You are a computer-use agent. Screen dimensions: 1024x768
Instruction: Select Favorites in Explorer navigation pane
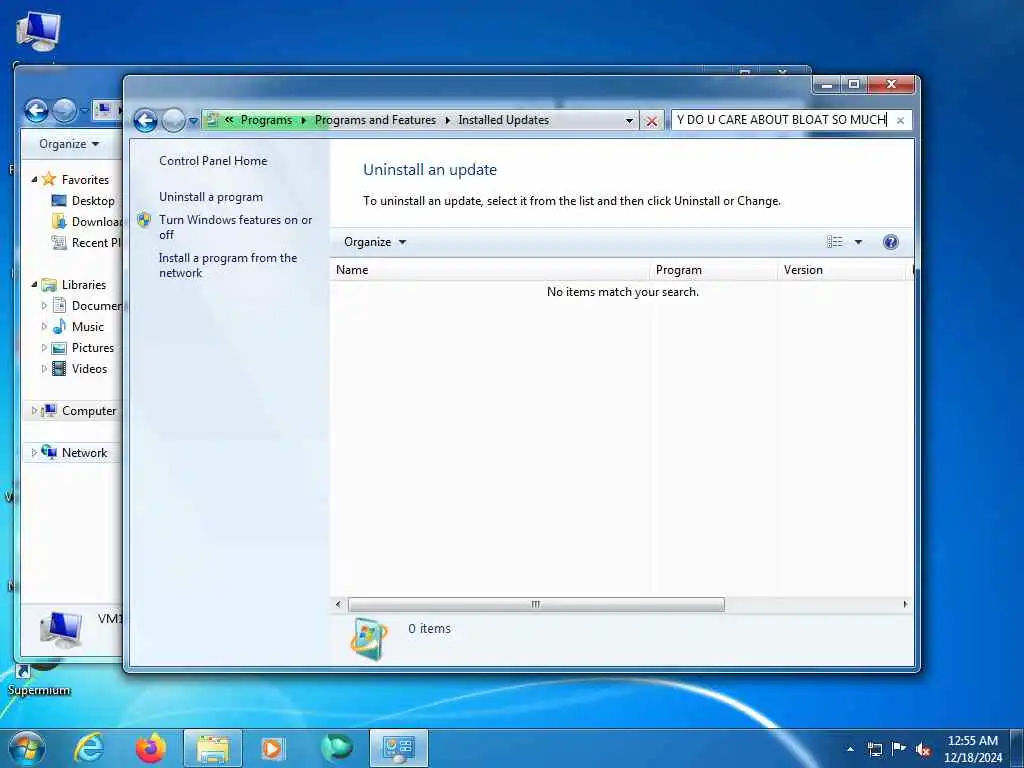pyautogui.click(x=85, y=180)
